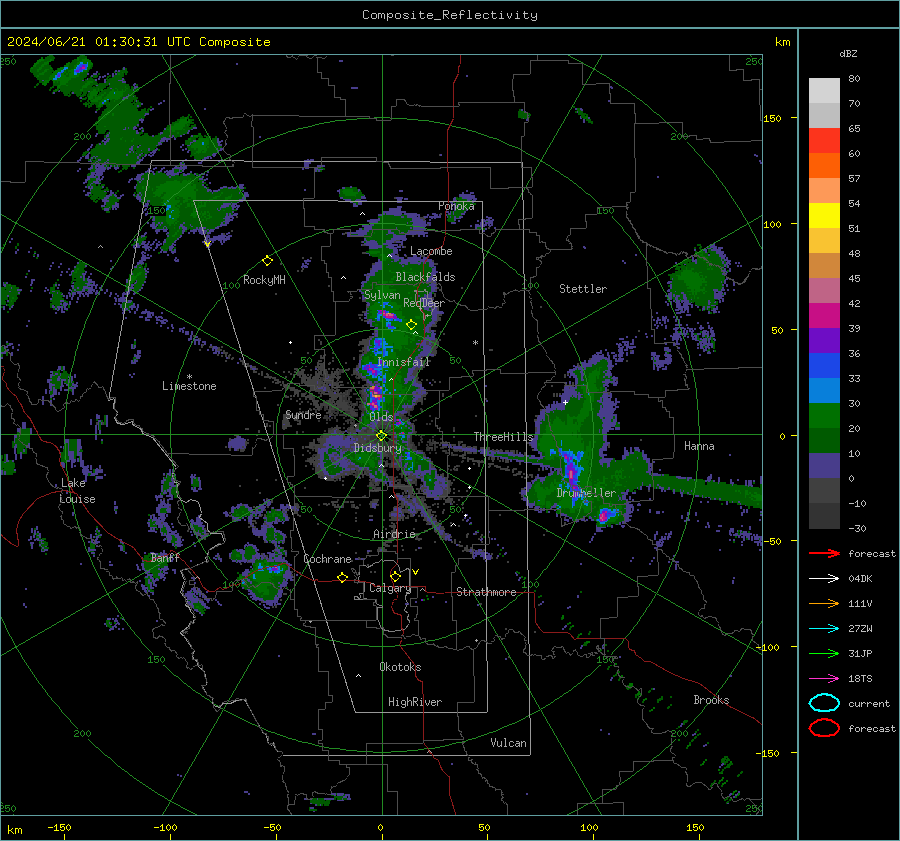
Task: Click the Lake Louise label on map
Action: coord(77,491)
